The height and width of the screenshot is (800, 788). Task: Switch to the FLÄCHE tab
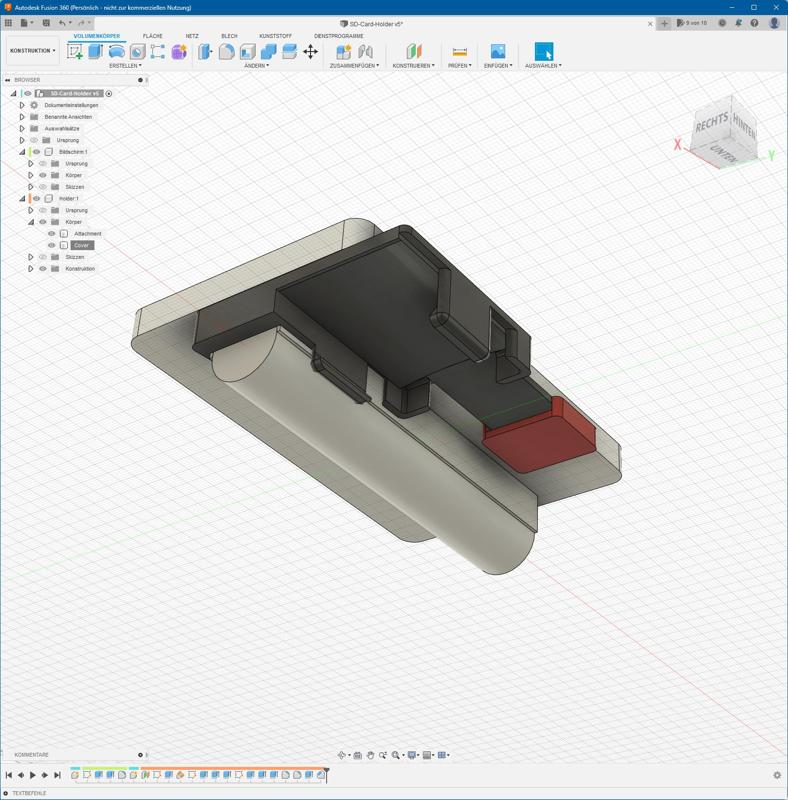click(153, 36)
